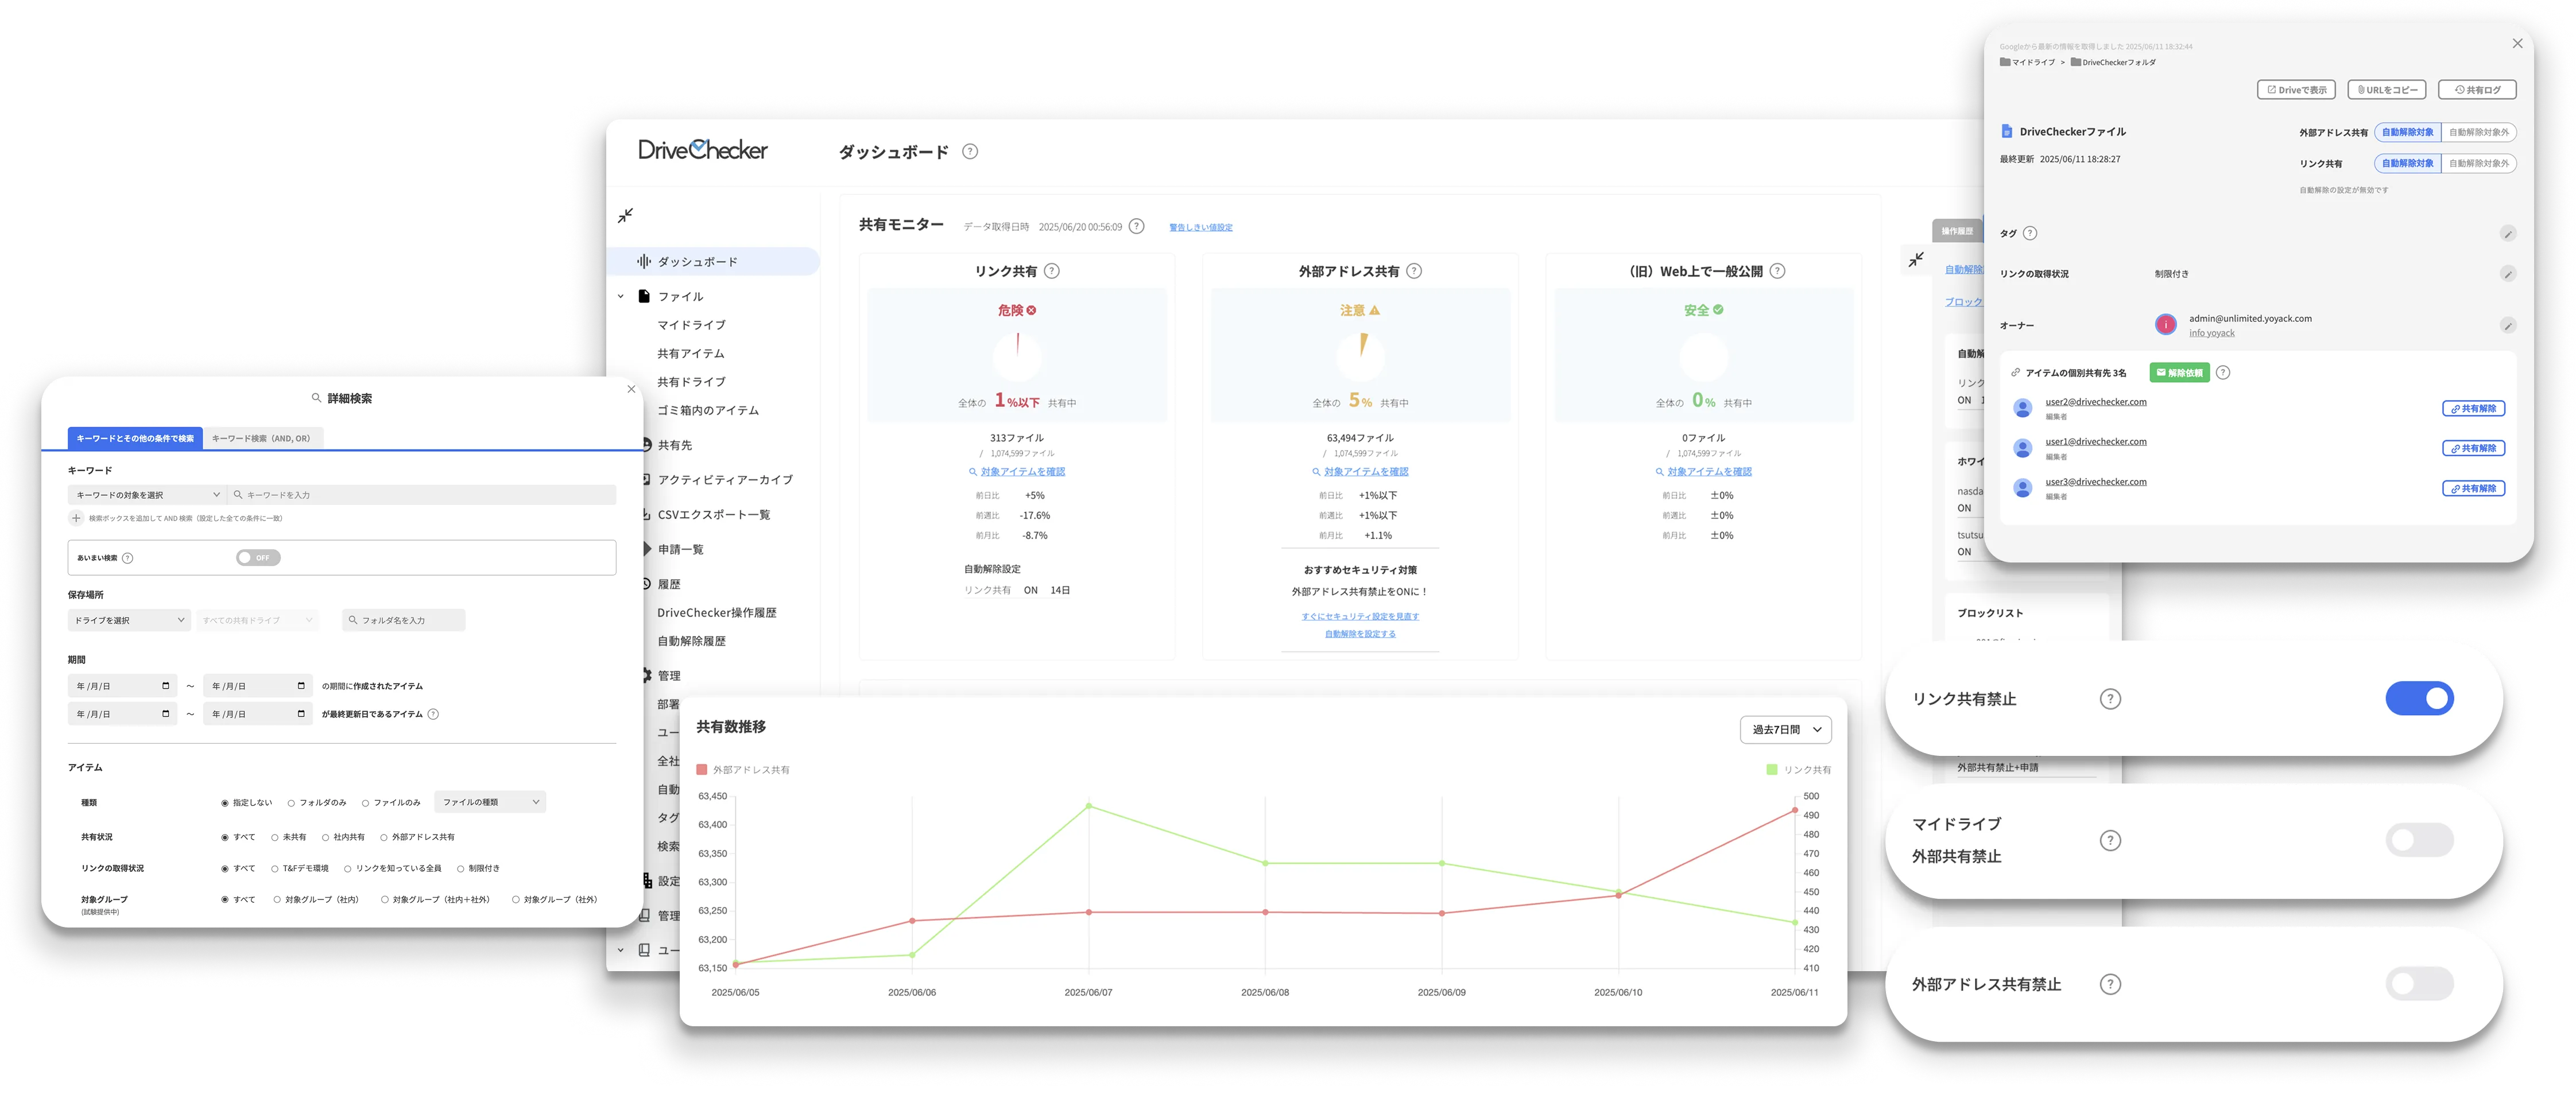This screenshot has width=2576, height=1102.
Task: Click the DriveCheckerファイル document icon
Action: [2007, 132]
